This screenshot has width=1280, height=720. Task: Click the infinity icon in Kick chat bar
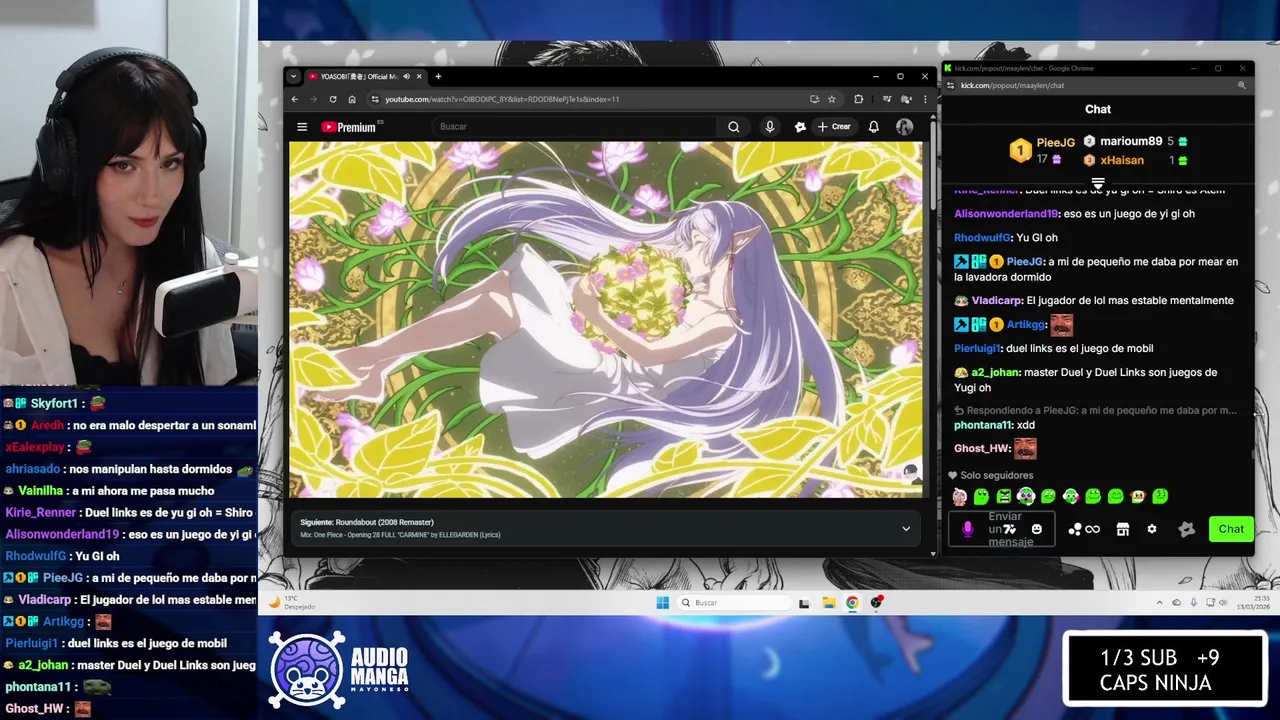point(1092,529)
